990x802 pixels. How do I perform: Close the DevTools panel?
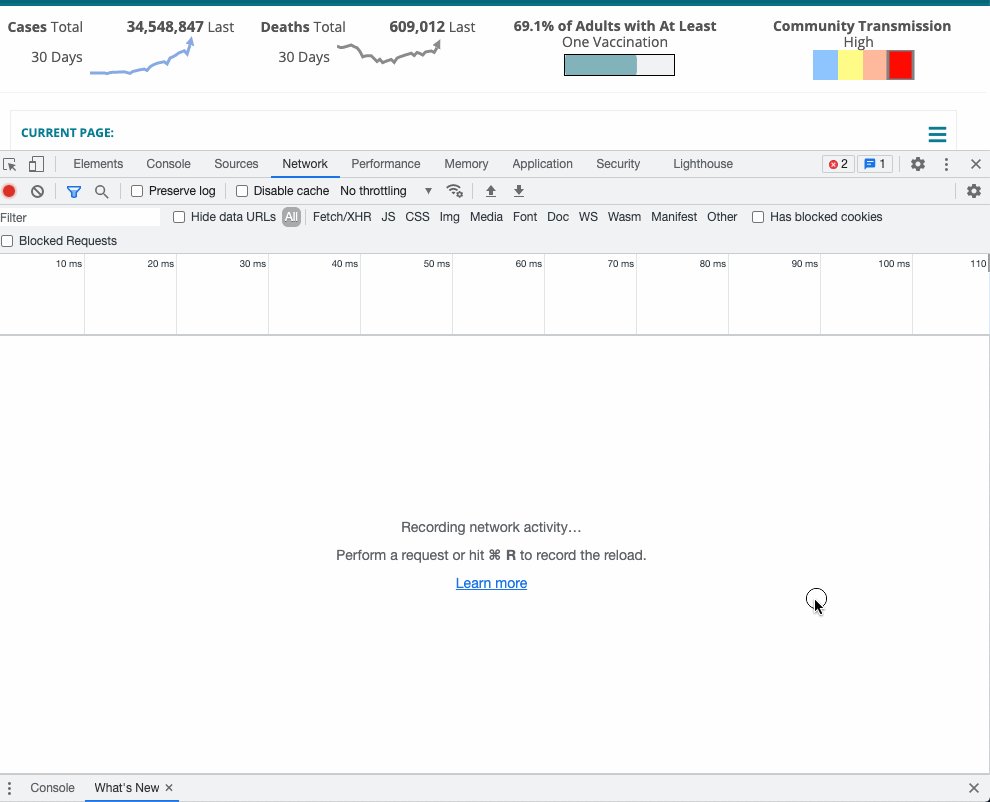click(x=975, y=164)
